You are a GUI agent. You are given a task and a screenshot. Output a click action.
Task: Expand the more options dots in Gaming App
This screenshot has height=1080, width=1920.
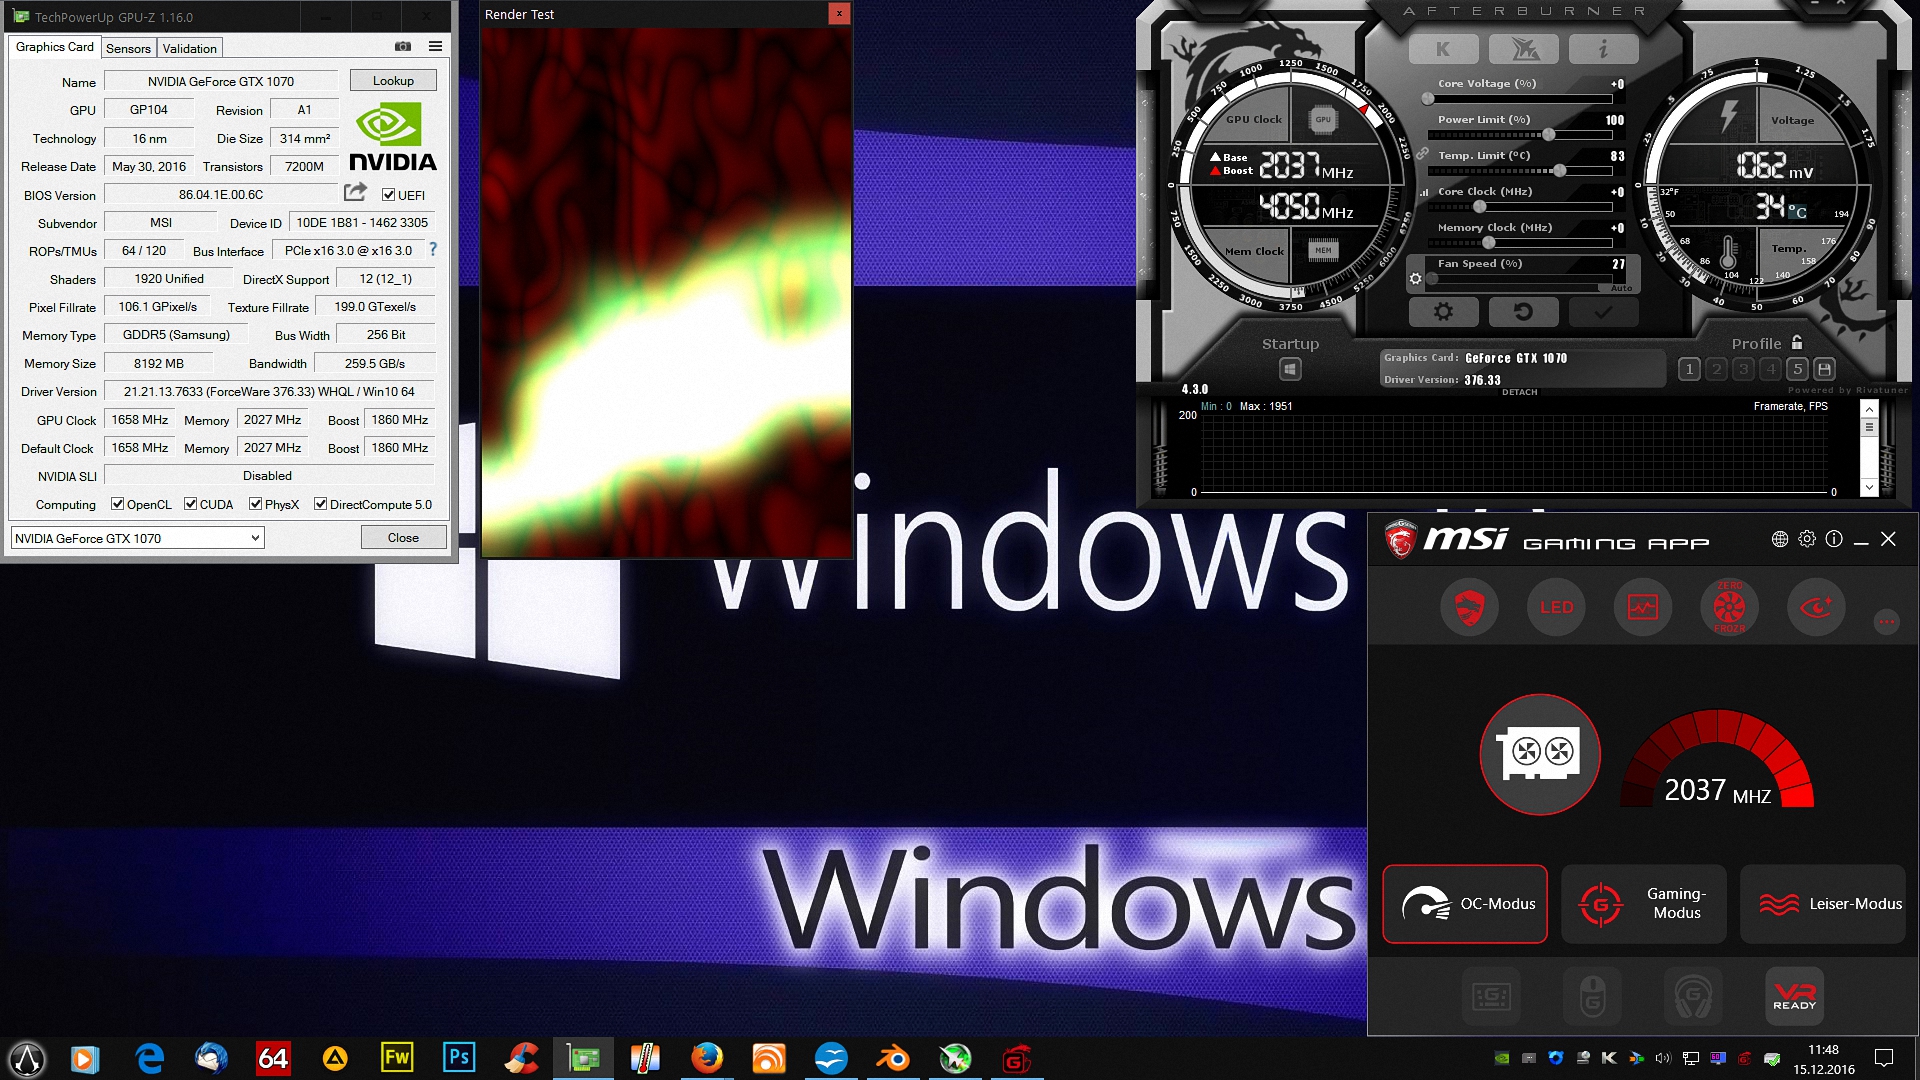pyautogui.click(x=1886, y=622)
